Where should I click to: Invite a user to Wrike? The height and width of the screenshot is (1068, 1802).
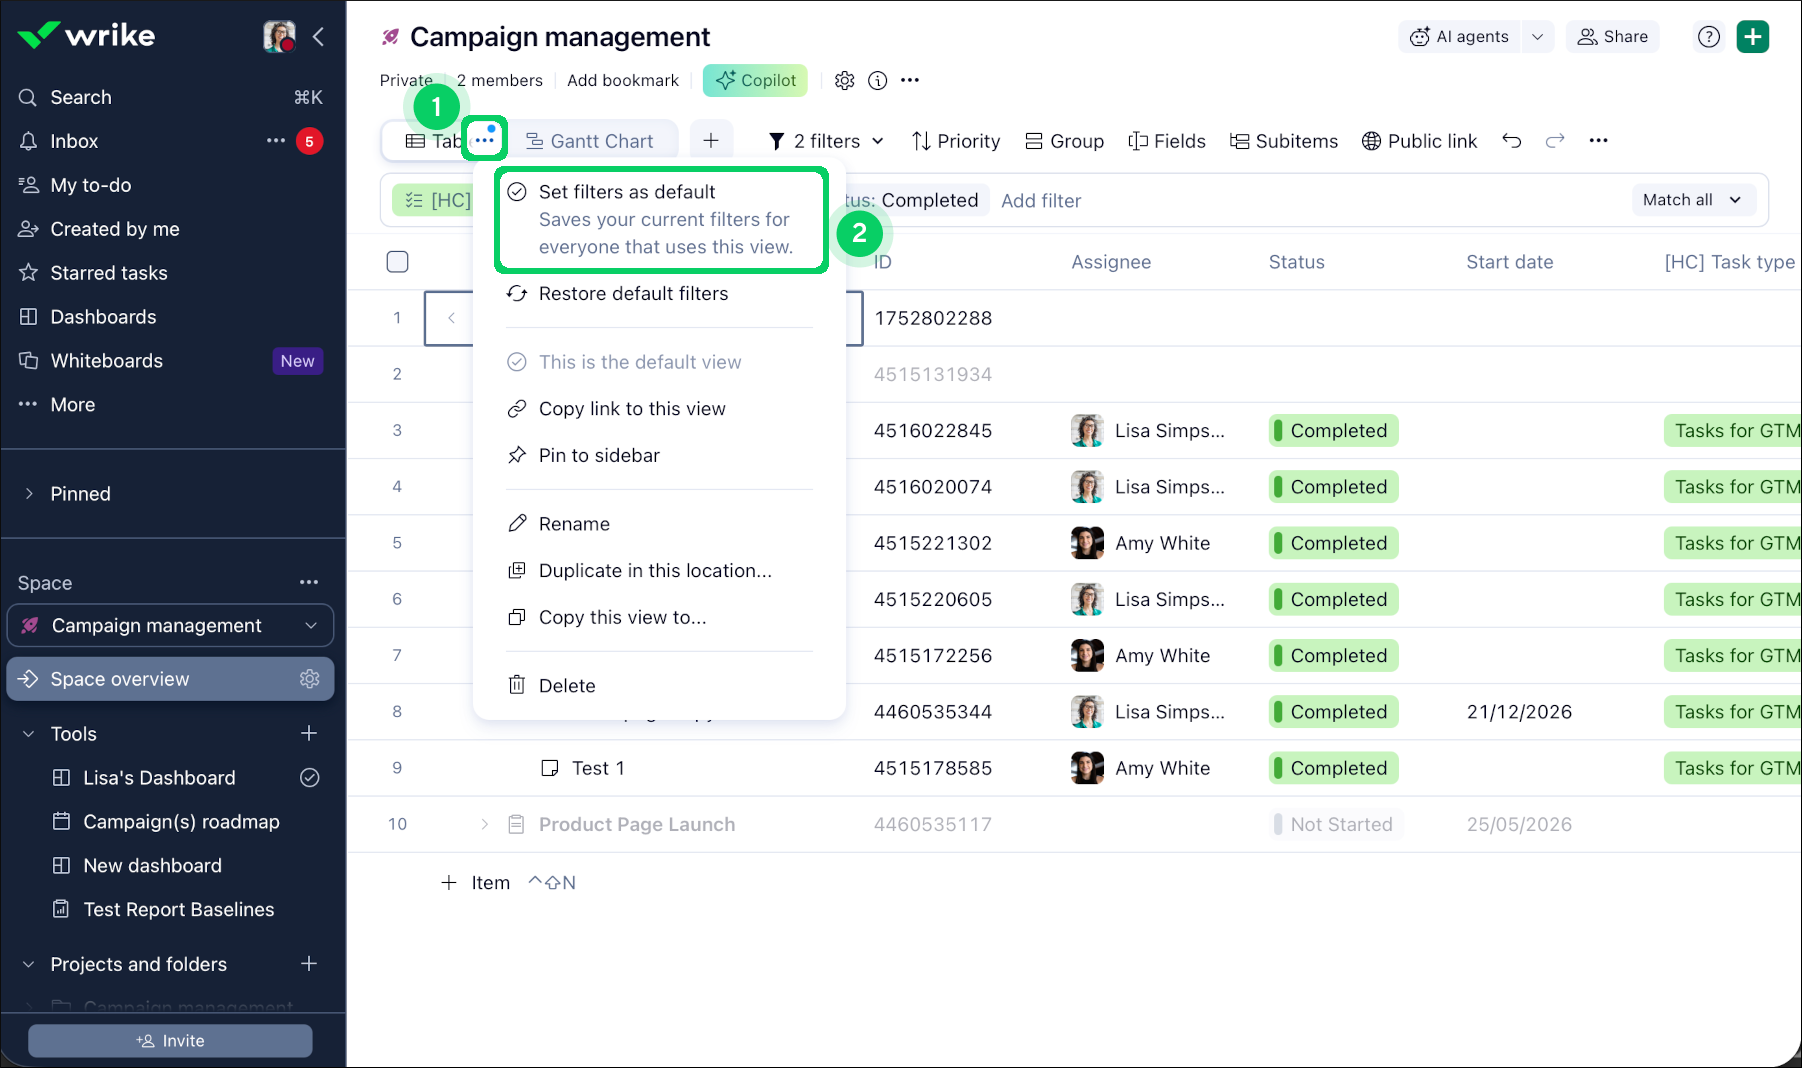click(170, 1041)
